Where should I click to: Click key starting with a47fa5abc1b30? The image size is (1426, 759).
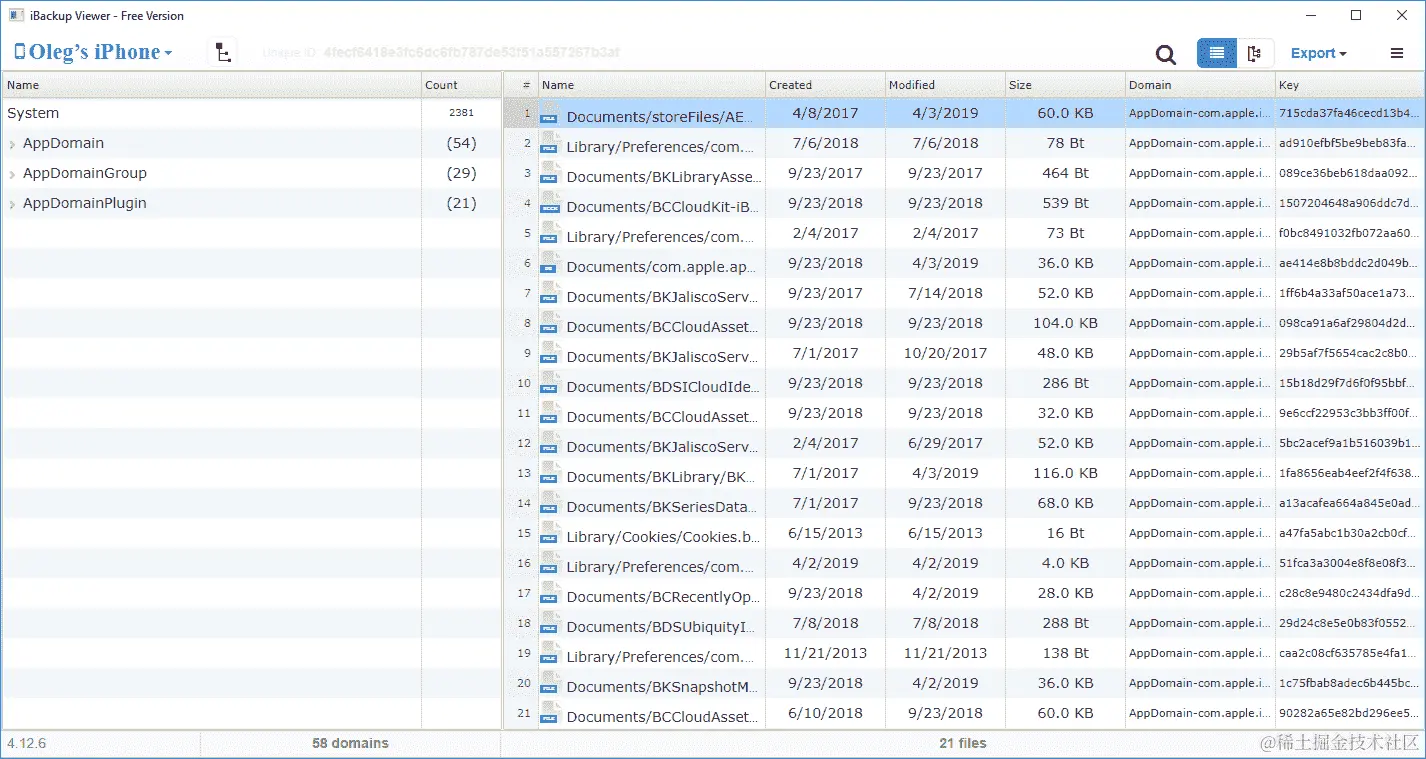click(x=1349, y=533)
